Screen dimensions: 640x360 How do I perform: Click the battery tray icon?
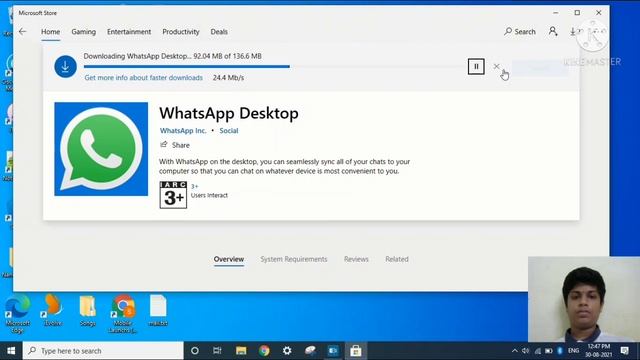point(549,351)
